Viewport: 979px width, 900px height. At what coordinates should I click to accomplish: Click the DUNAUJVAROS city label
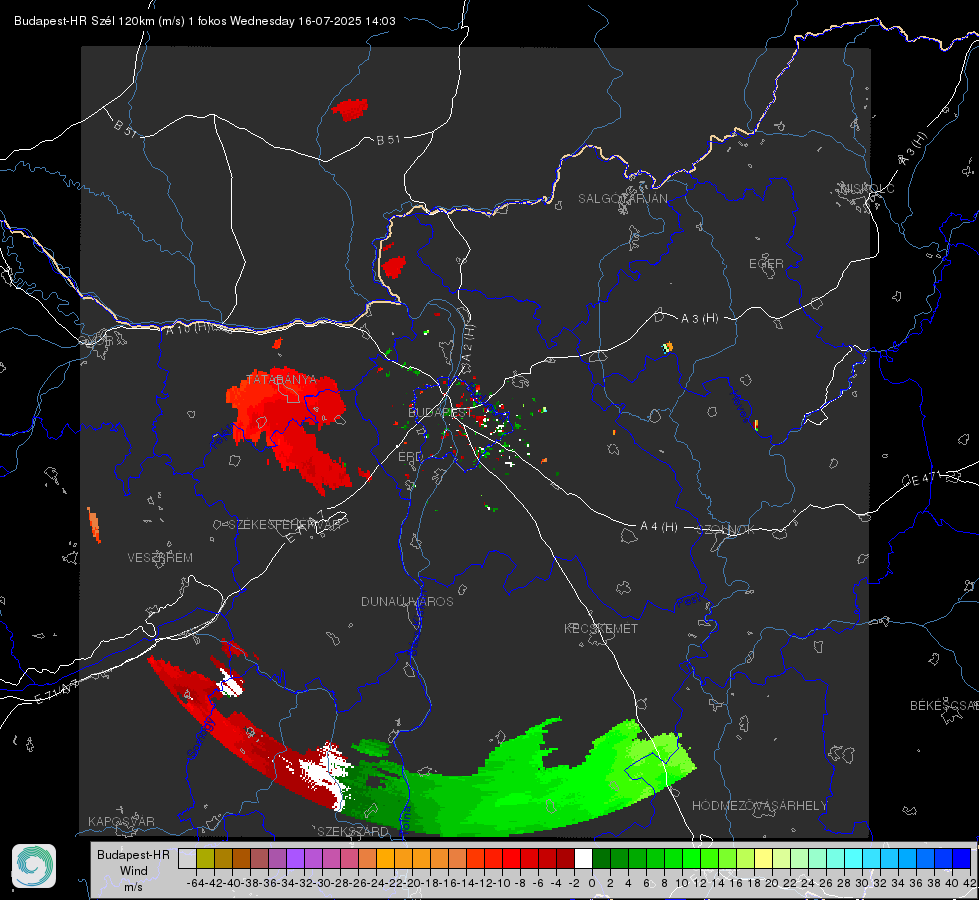coord(407,601)
